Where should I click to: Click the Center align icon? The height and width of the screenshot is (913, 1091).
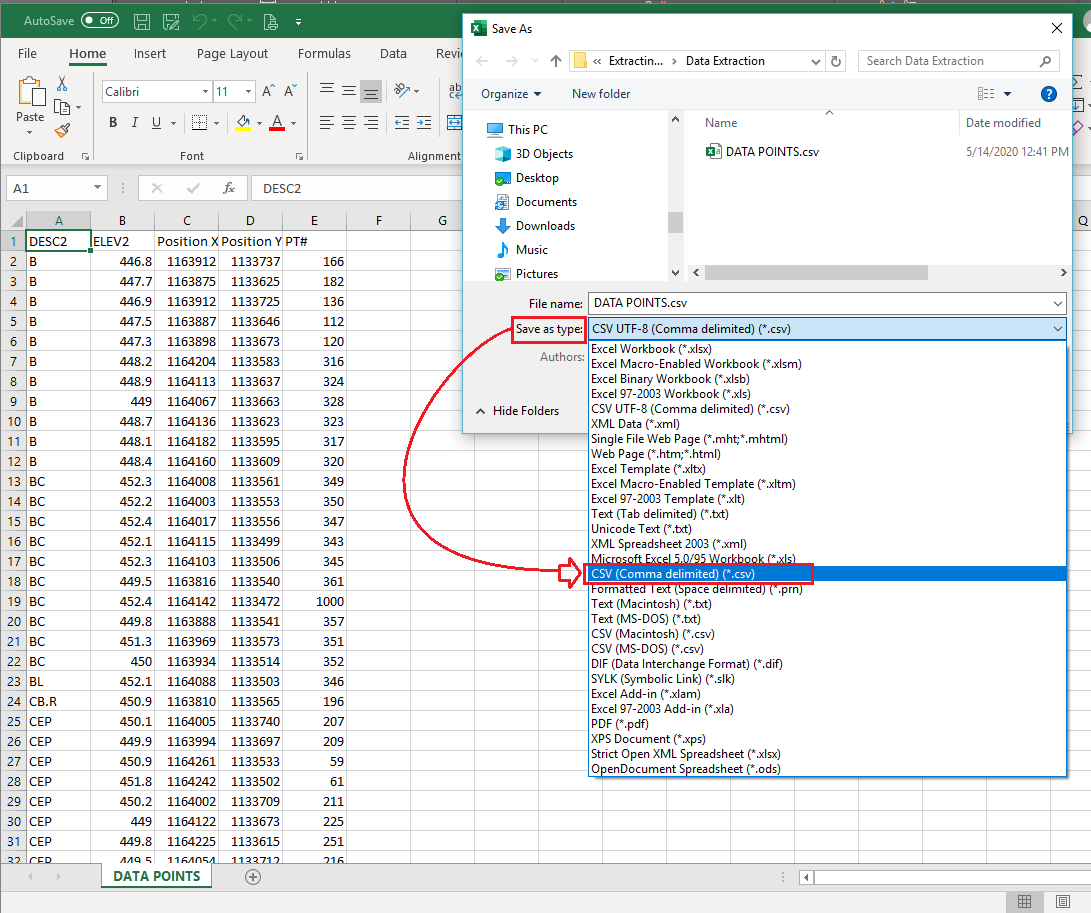point(349,123)
